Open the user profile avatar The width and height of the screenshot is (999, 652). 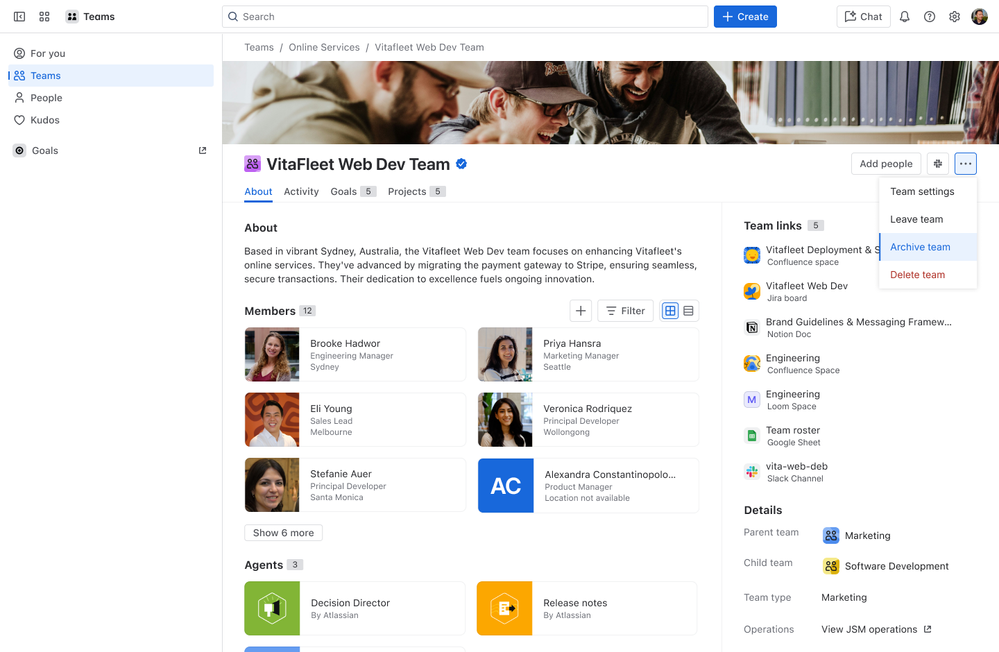point(979,17)
